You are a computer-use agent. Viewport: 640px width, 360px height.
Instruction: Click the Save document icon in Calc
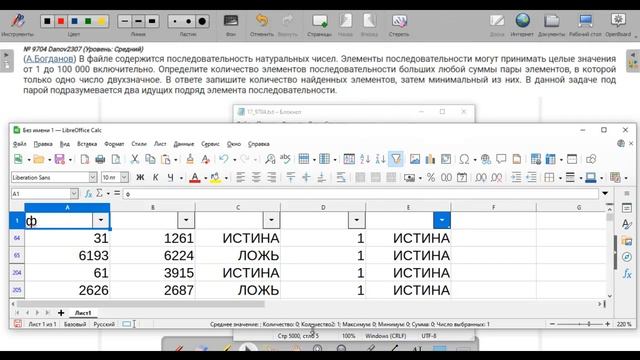60,159
